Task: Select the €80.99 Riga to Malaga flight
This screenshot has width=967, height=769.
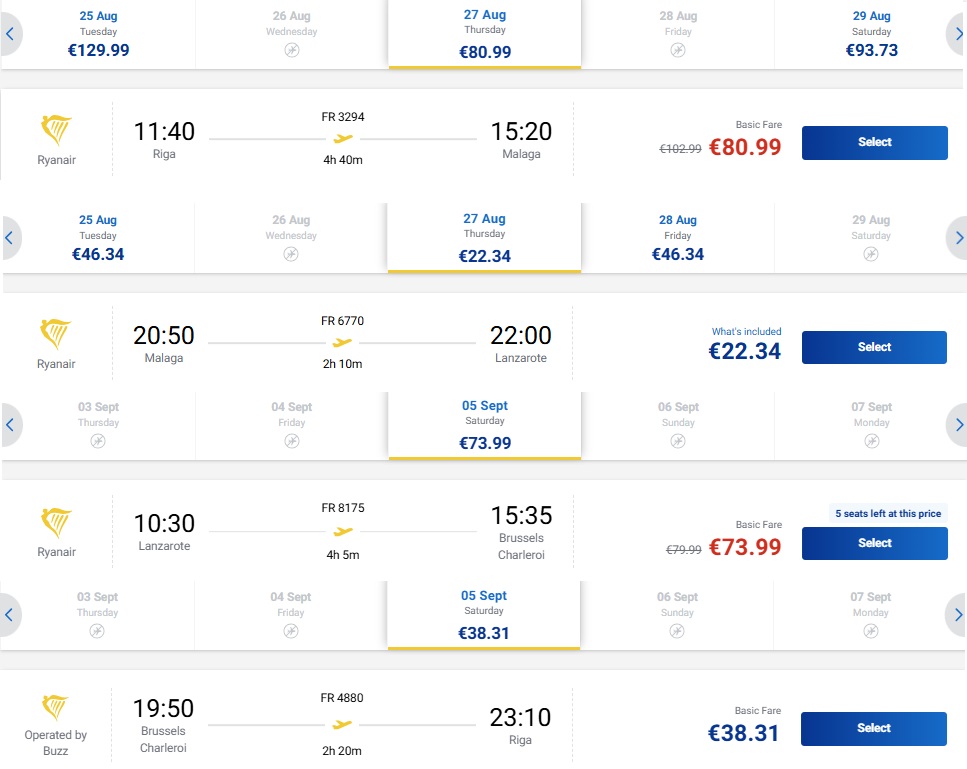Action: click(874, 142)
